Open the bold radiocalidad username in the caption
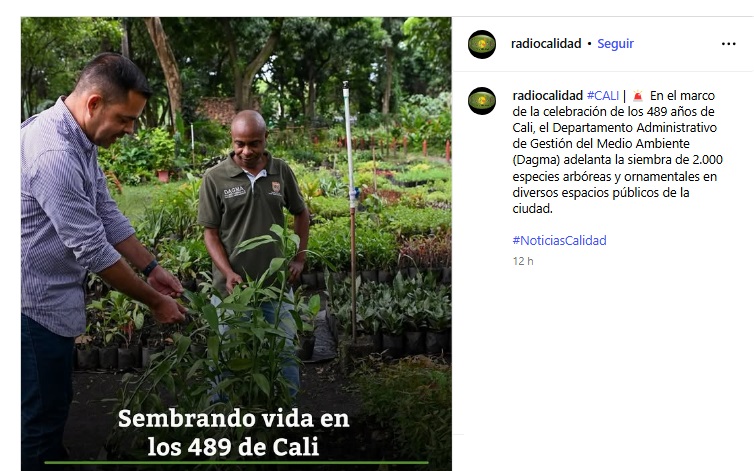Viewport: 754px width, 471px height. click(x=547, y=96)
